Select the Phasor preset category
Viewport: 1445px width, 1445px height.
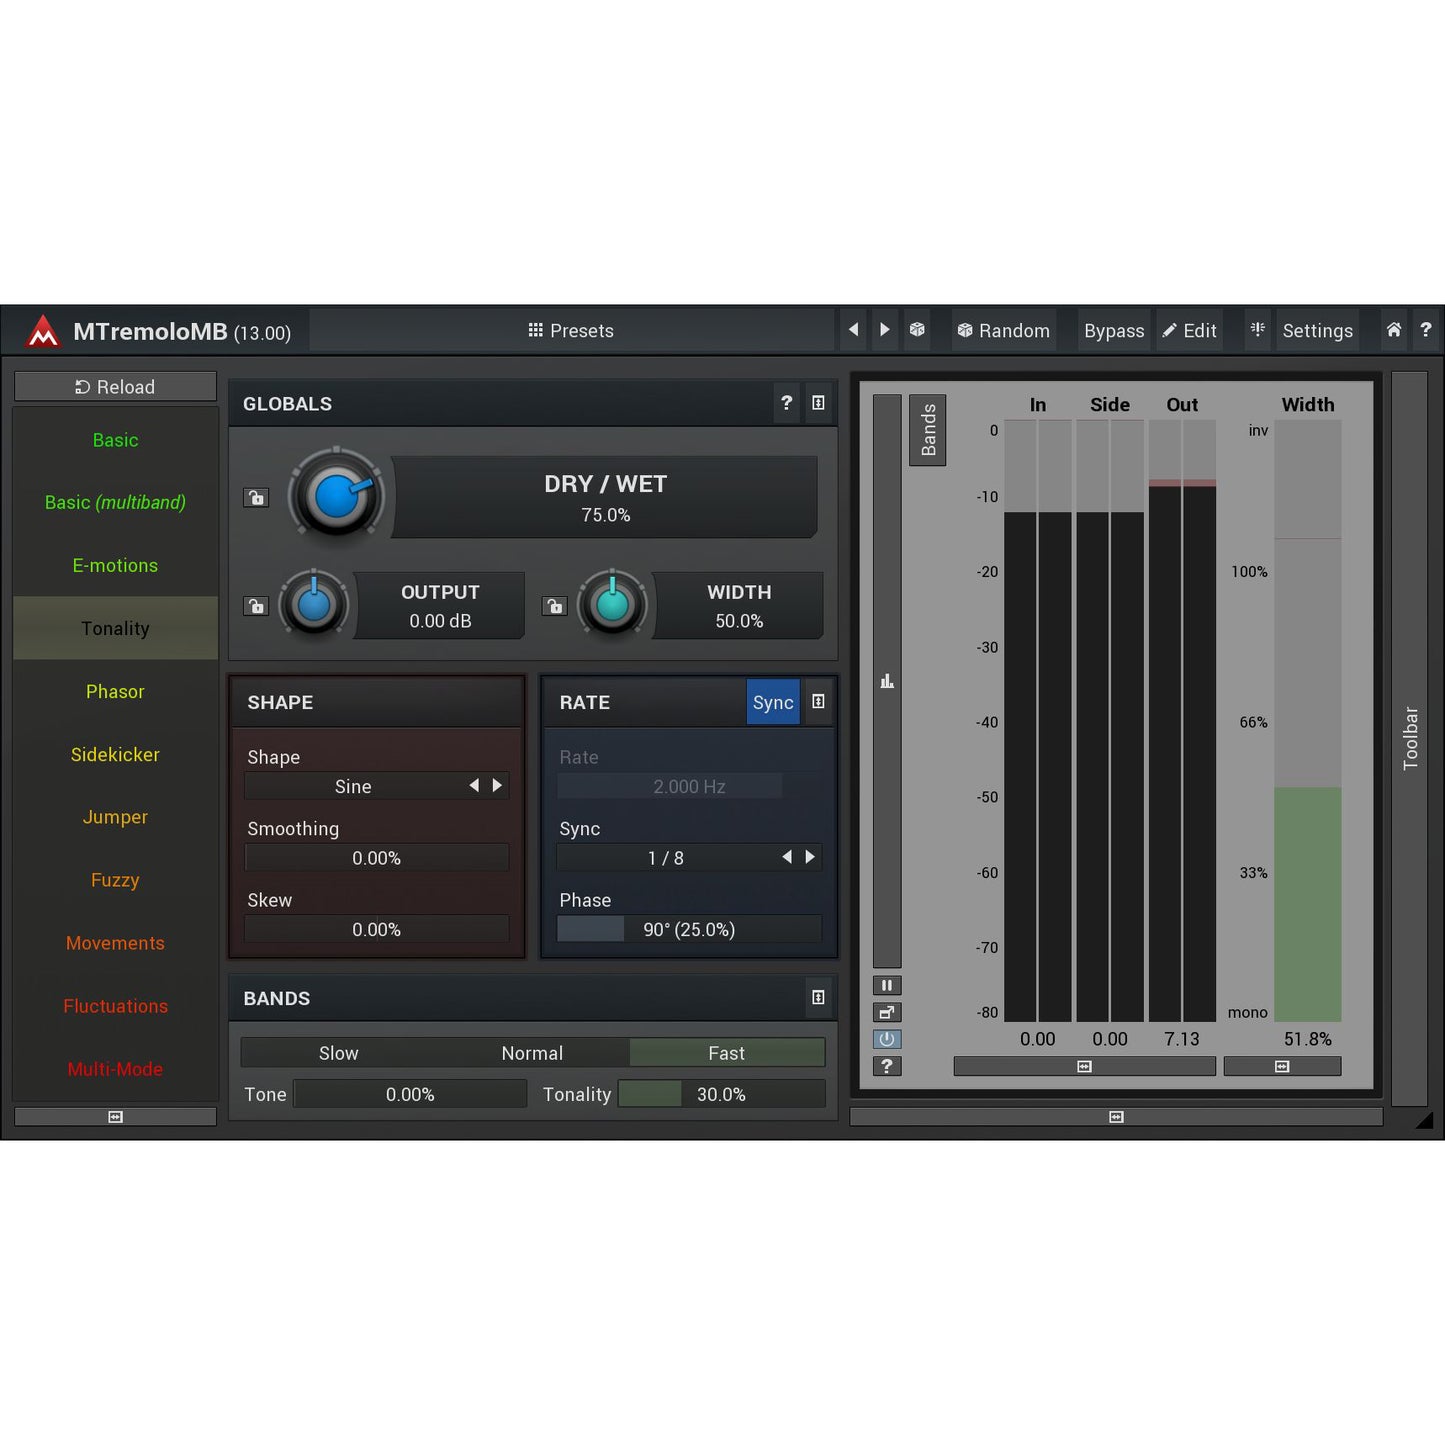point(115,691)
